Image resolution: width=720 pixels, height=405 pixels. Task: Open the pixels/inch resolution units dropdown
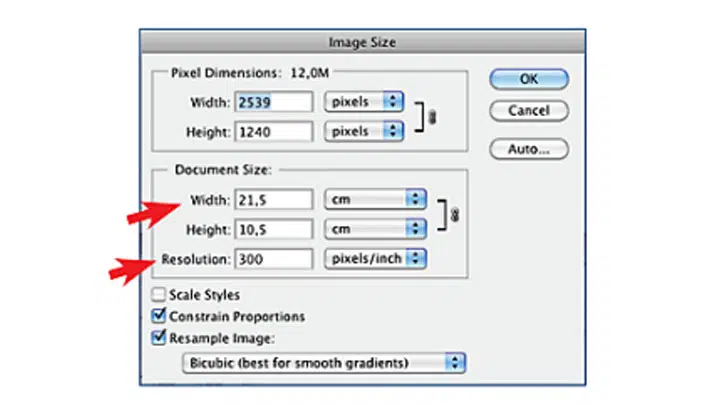click(x=375, y=259)
